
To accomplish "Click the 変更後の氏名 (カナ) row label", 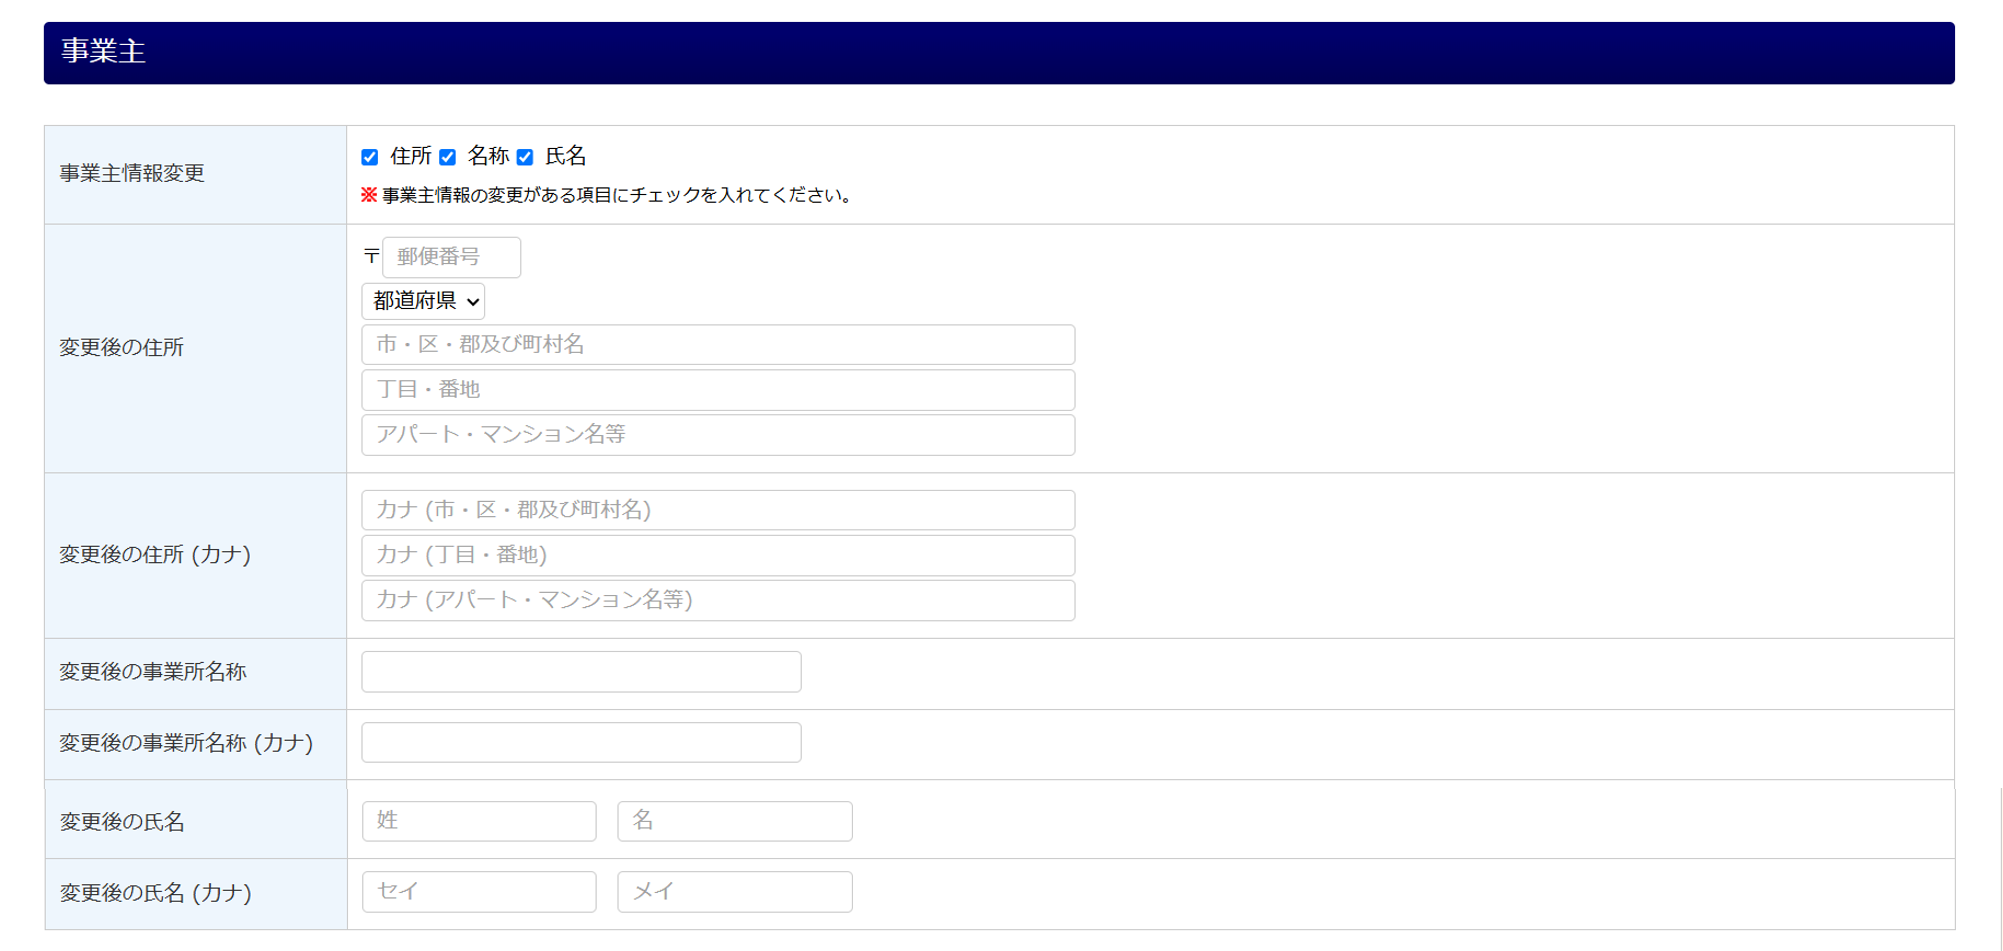I will point(155,893).
